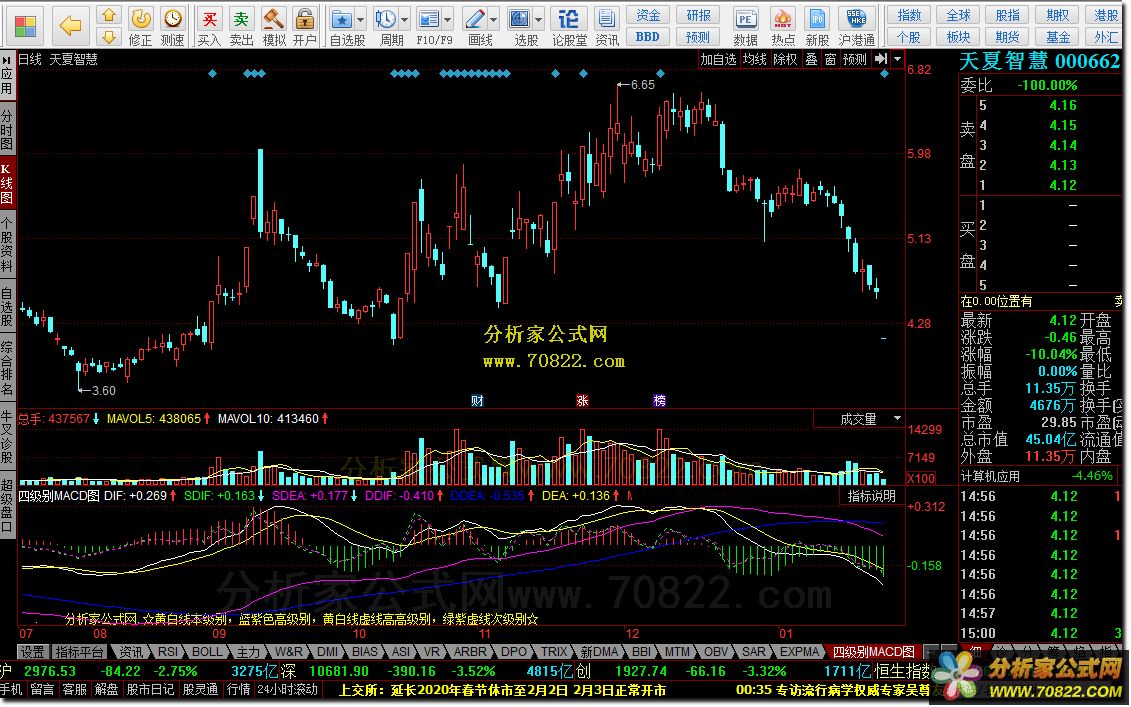Switch to the BOLL indicator tab
Viewport: 1131px width, 707px height.
click(208, 651)
